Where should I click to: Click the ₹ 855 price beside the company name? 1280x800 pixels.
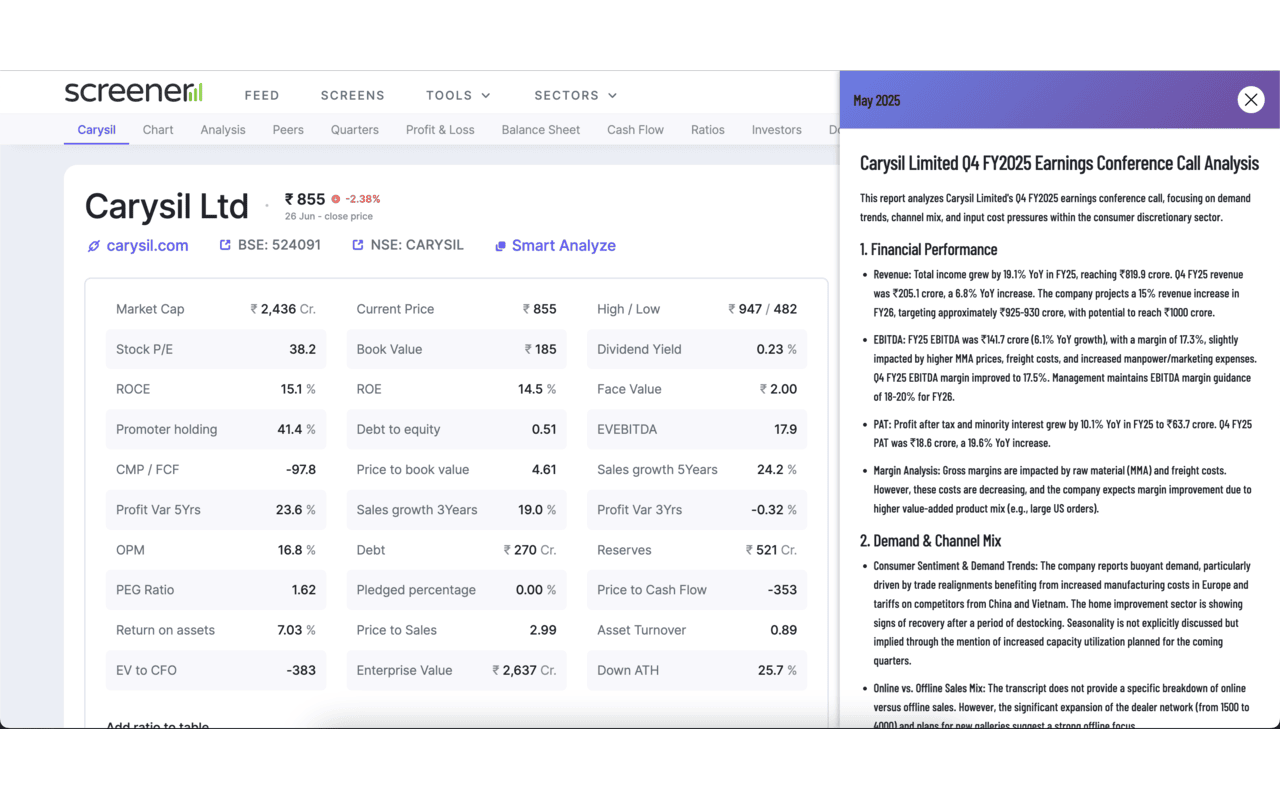click(305, 199)
